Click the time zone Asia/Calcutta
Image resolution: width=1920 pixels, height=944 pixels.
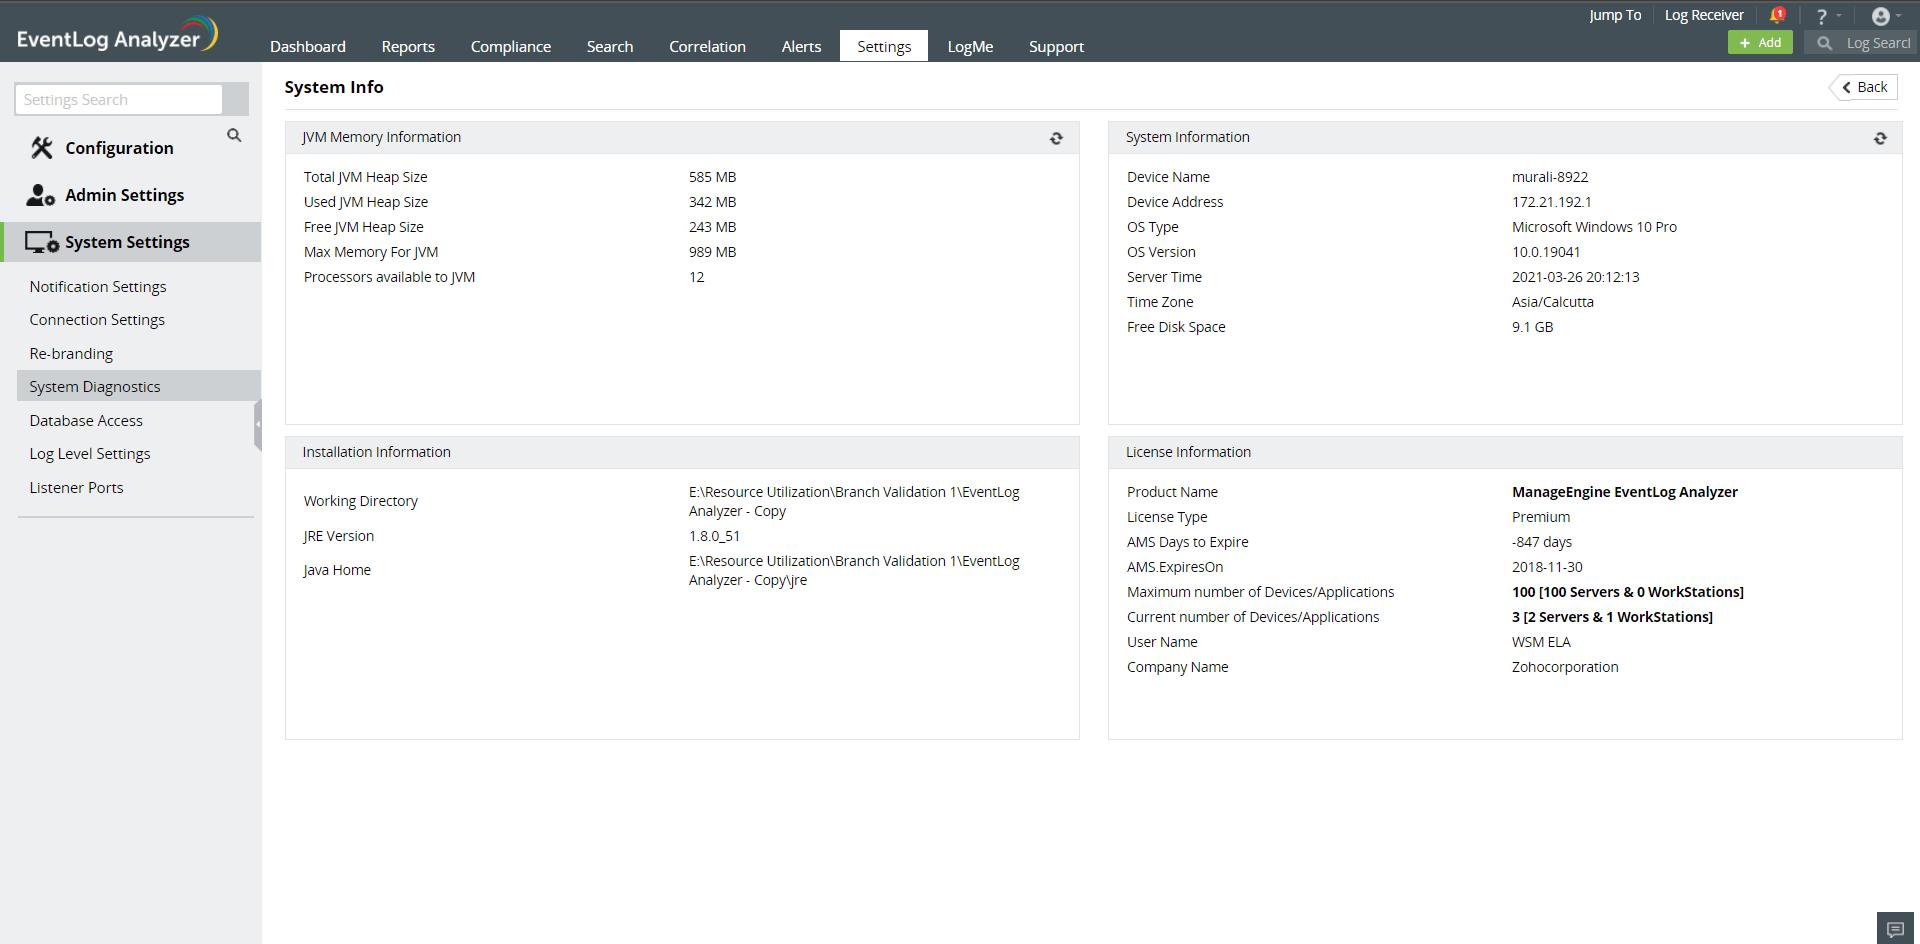(1552, 302)
